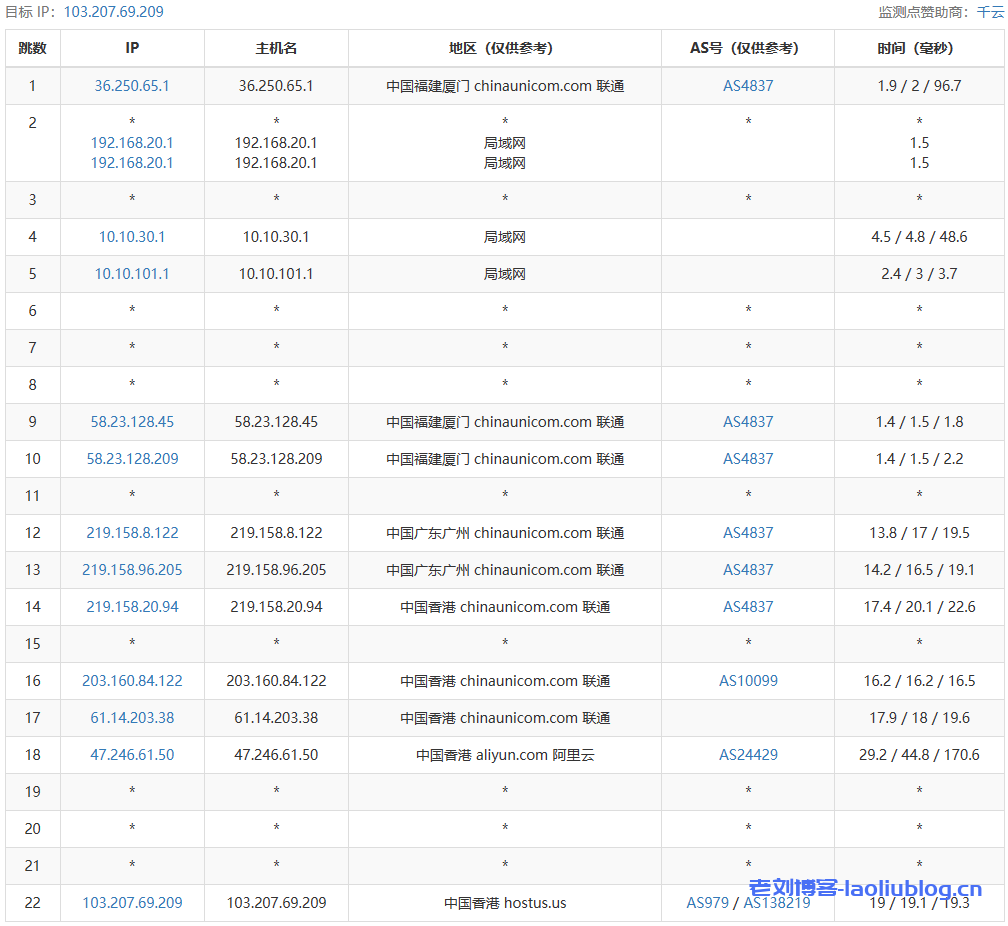Click the 47.246.61.50 IP link
Screen dimensions: 1008x926
(x=132, y=755)
